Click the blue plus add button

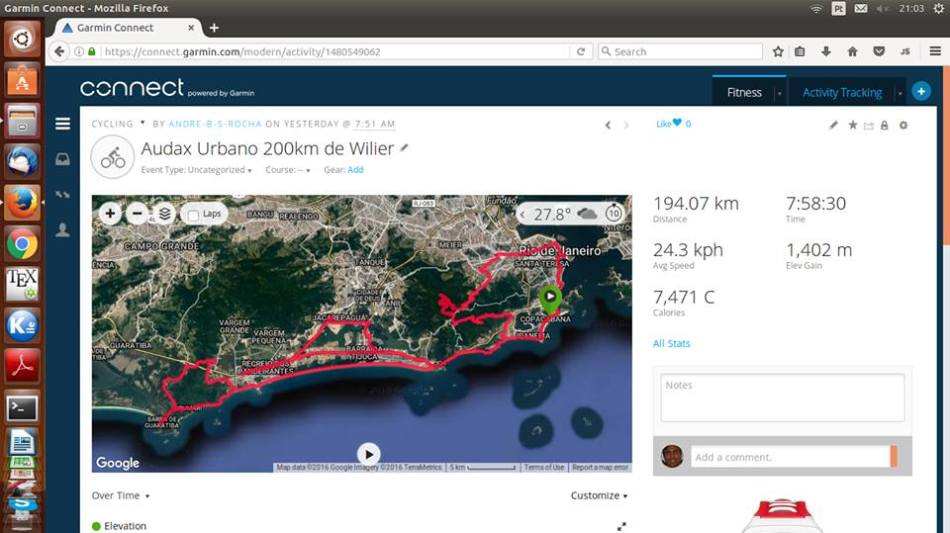pos(921,91)
